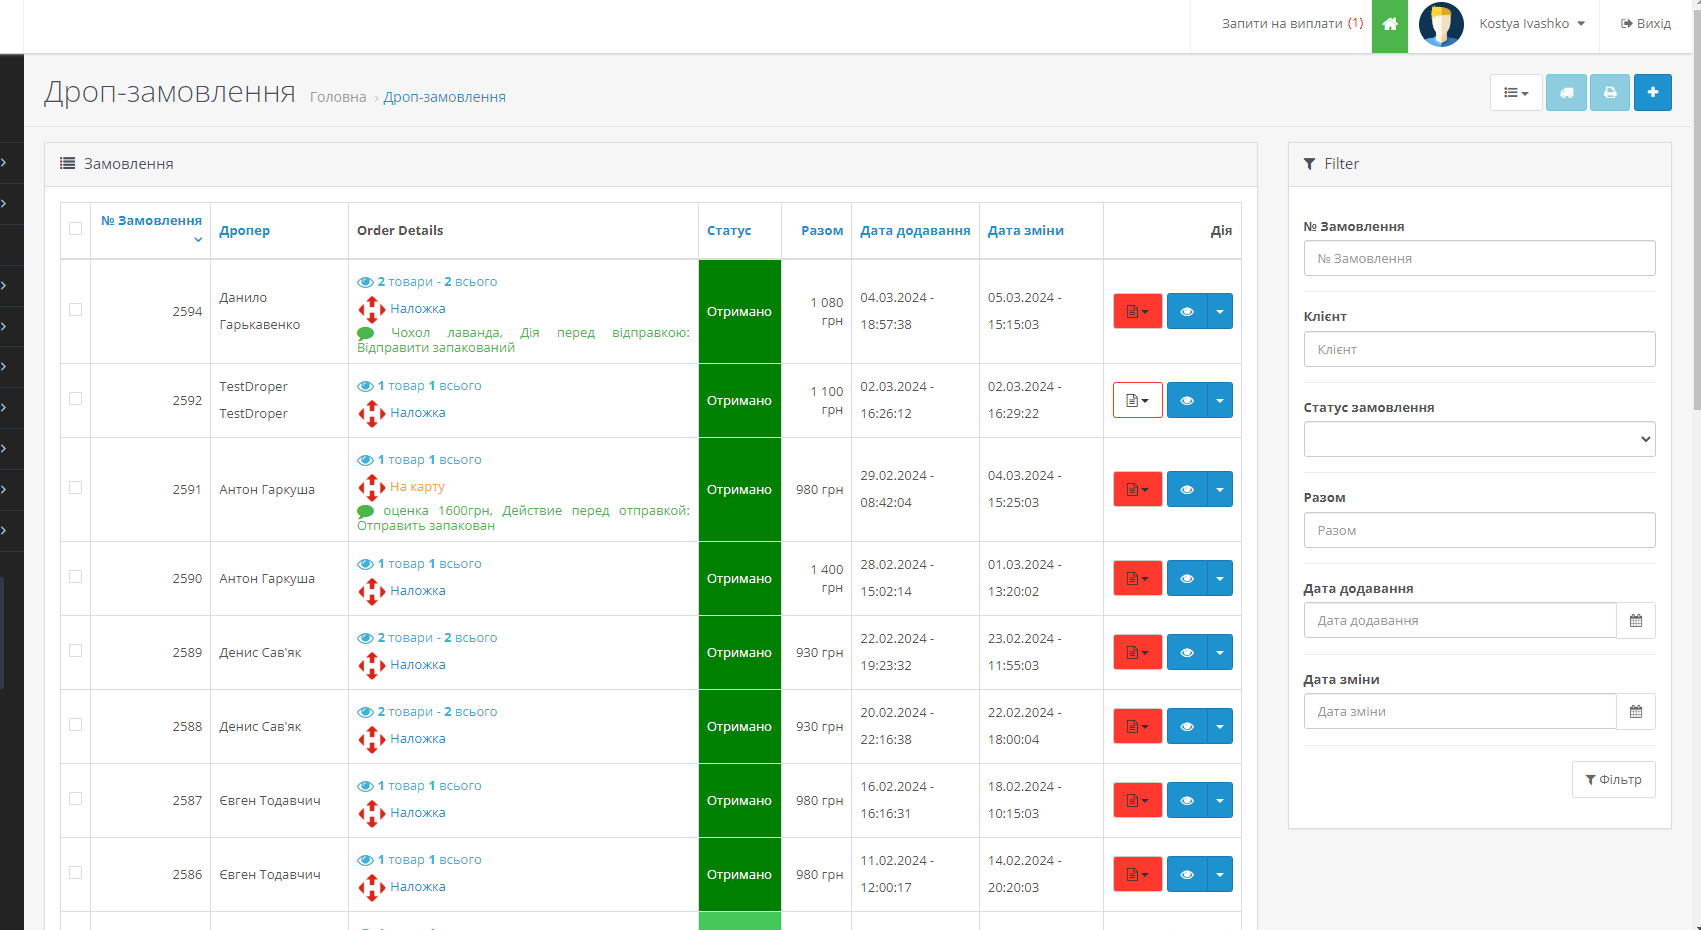The width and height of the screenshot is (1701, 930).
Task: Expand the list view options dropdown
Action: 1516,93
